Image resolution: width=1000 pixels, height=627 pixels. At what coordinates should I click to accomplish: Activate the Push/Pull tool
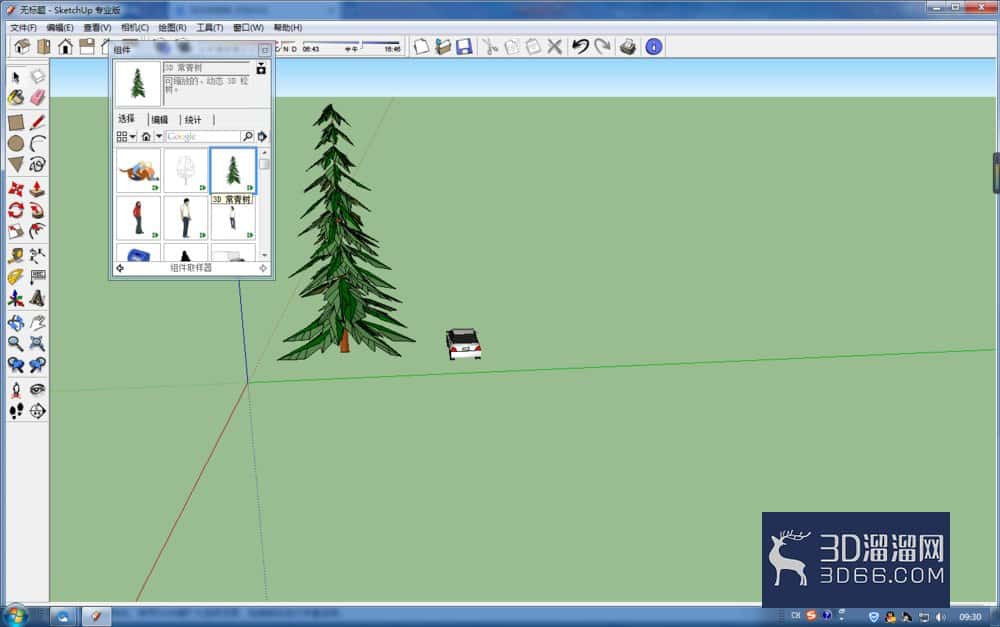pos(38,188)
